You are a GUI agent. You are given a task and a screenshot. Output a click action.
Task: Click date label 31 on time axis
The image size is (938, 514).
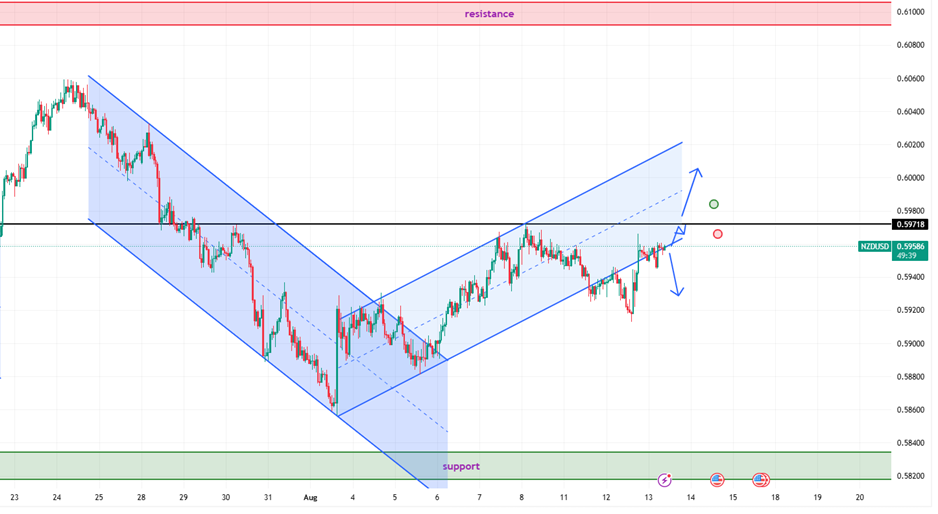[268, 497]
